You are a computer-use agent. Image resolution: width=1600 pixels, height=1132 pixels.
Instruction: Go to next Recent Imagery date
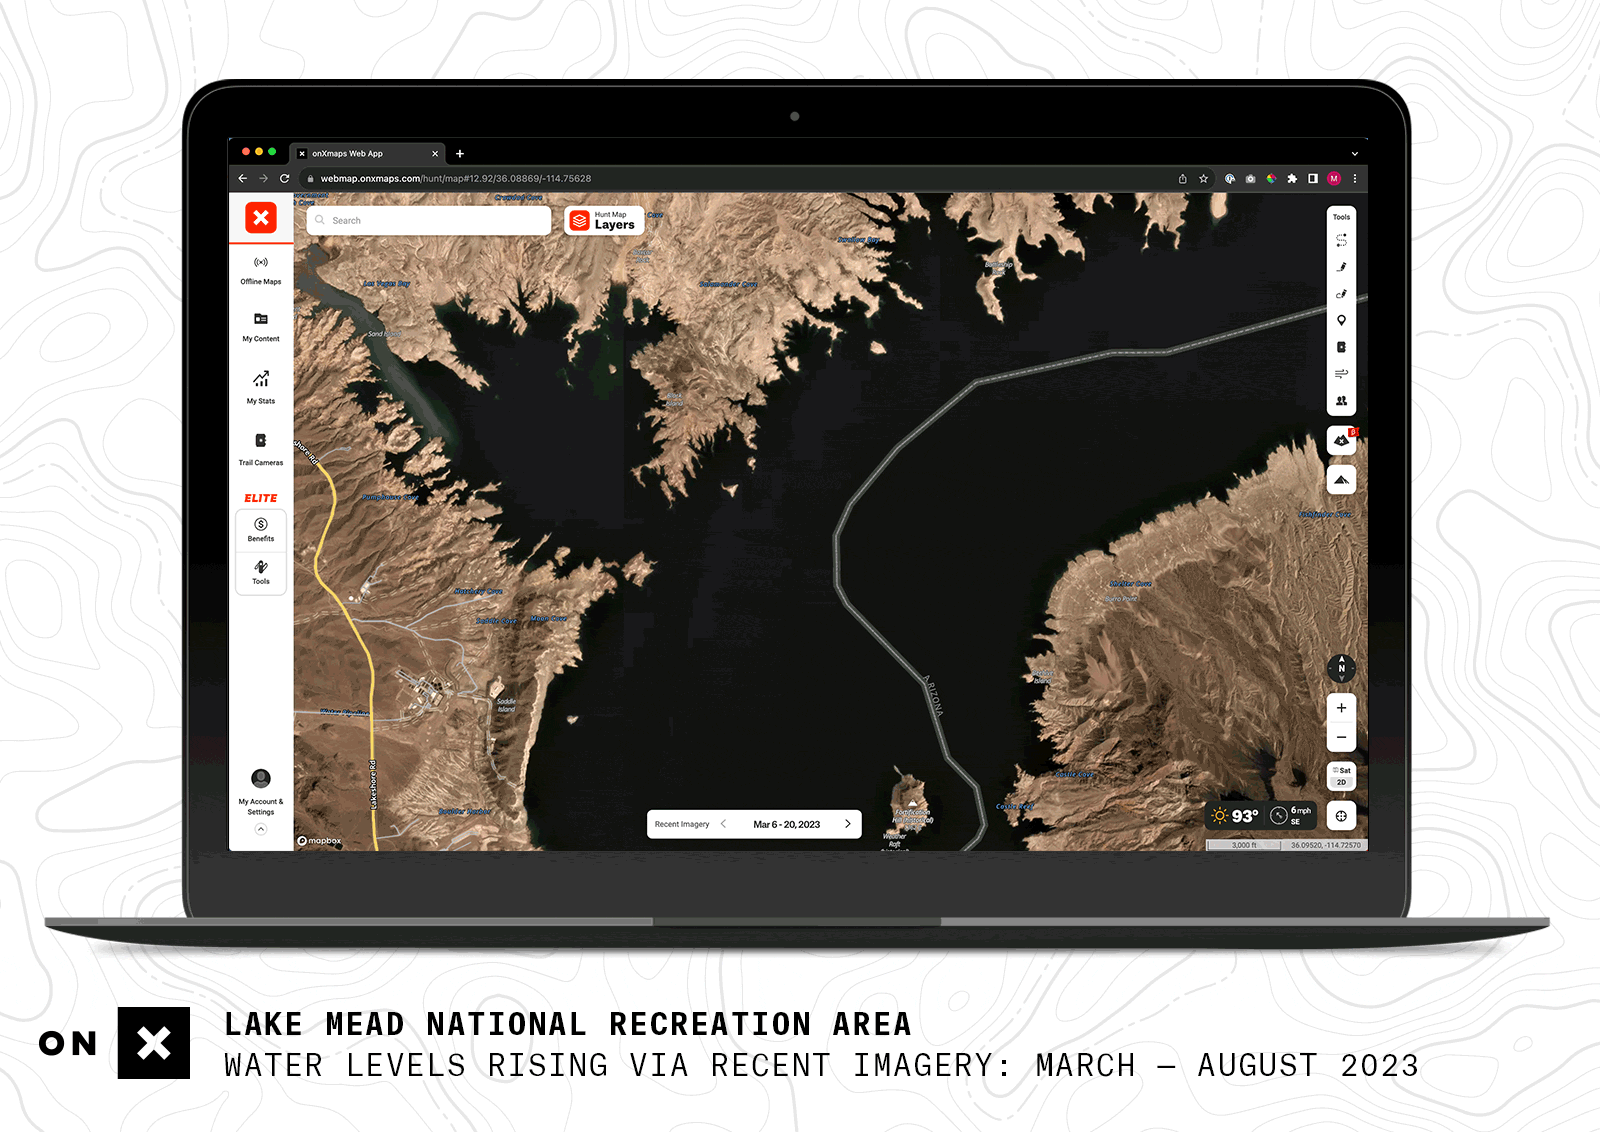click(848, 824)
